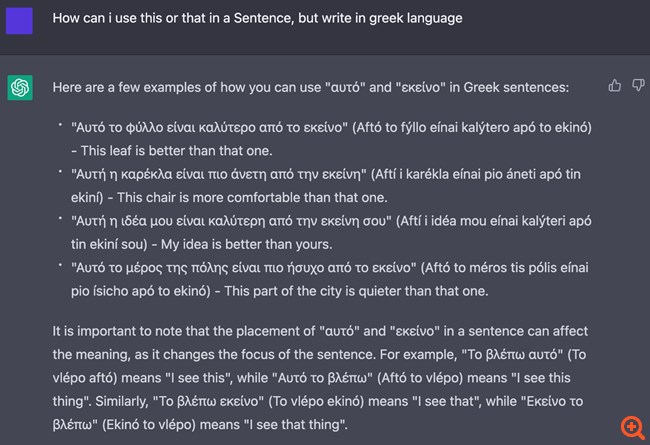The width and height of the screenshot is (650, 445).
Task: Select the Greek sentence about the leaf (φύλλο)
Action: (209, 127)
